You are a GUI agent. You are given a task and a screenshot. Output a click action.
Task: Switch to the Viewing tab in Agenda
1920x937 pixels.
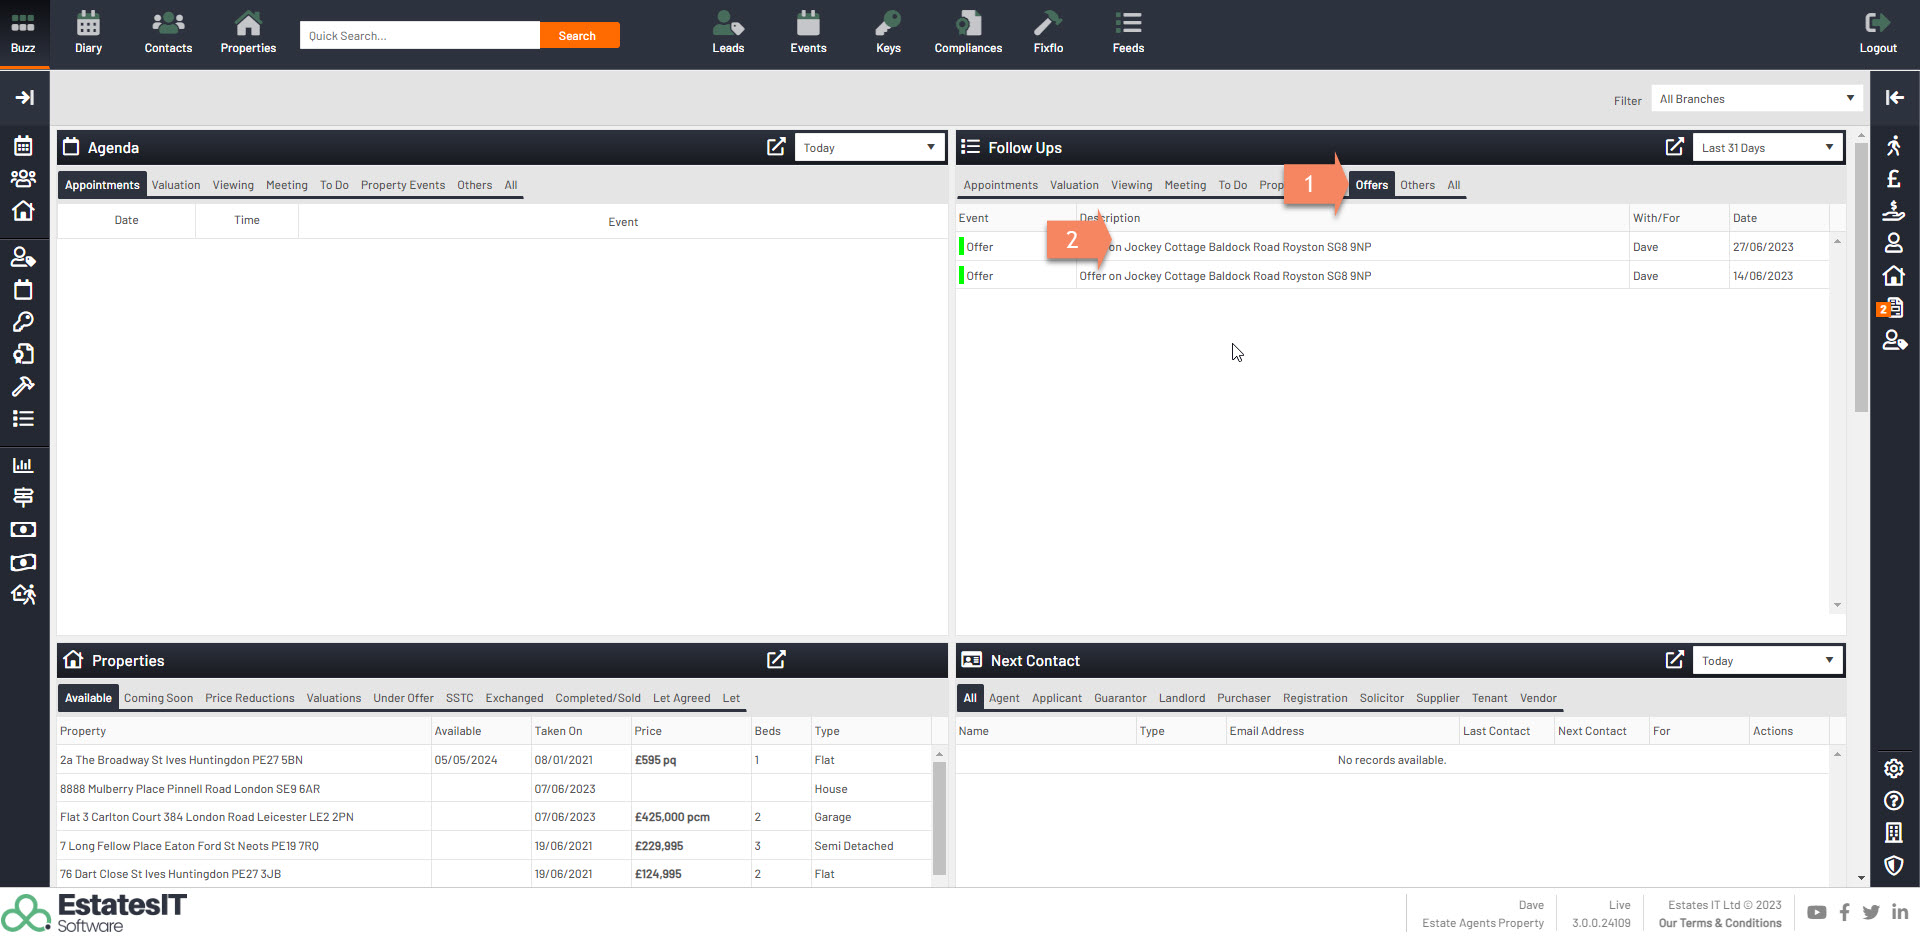point(233,185)
